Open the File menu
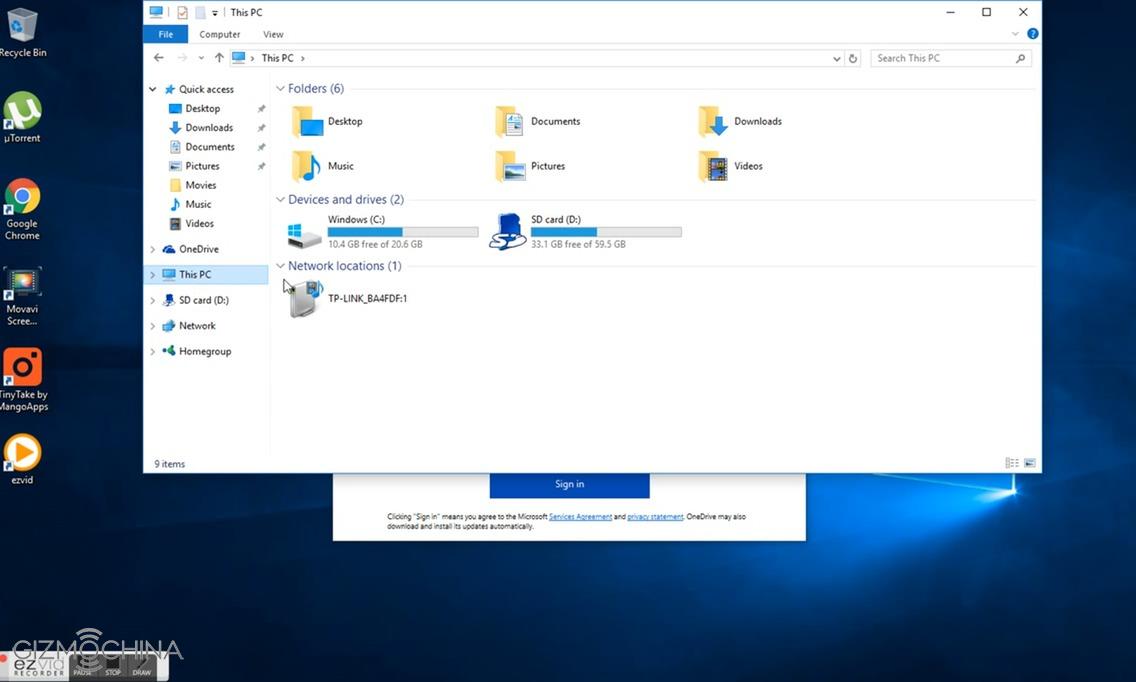 pyautogui.click(x=166, y=34)
